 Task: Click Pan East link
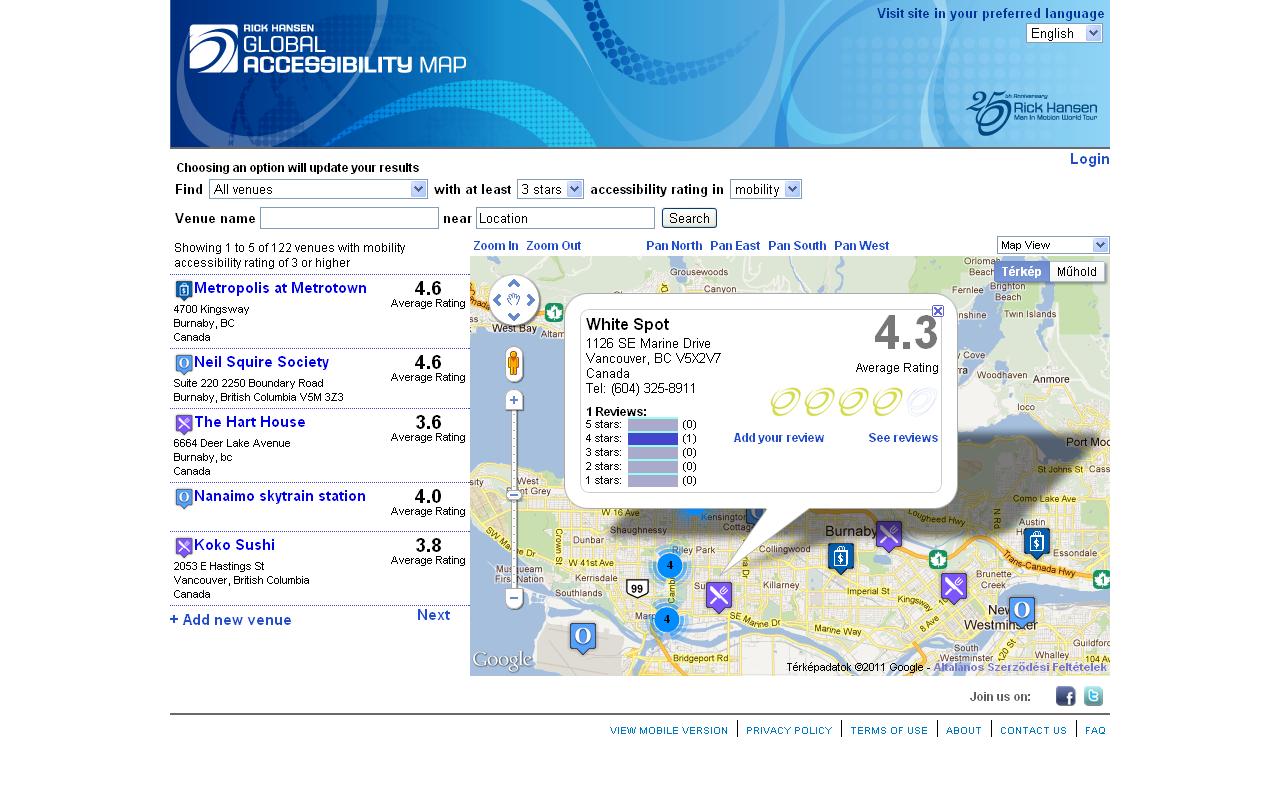(735, 246)
